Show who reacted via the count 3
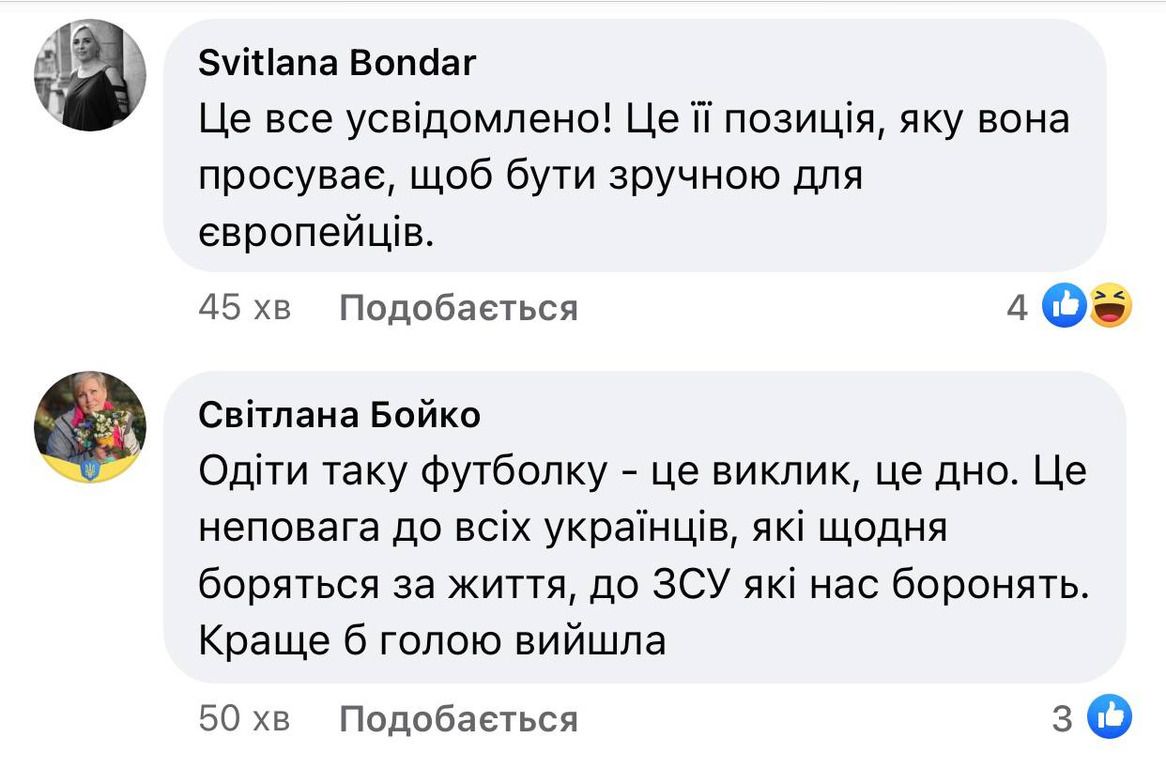This screenshot has height=768, width=1166. 1062,718
